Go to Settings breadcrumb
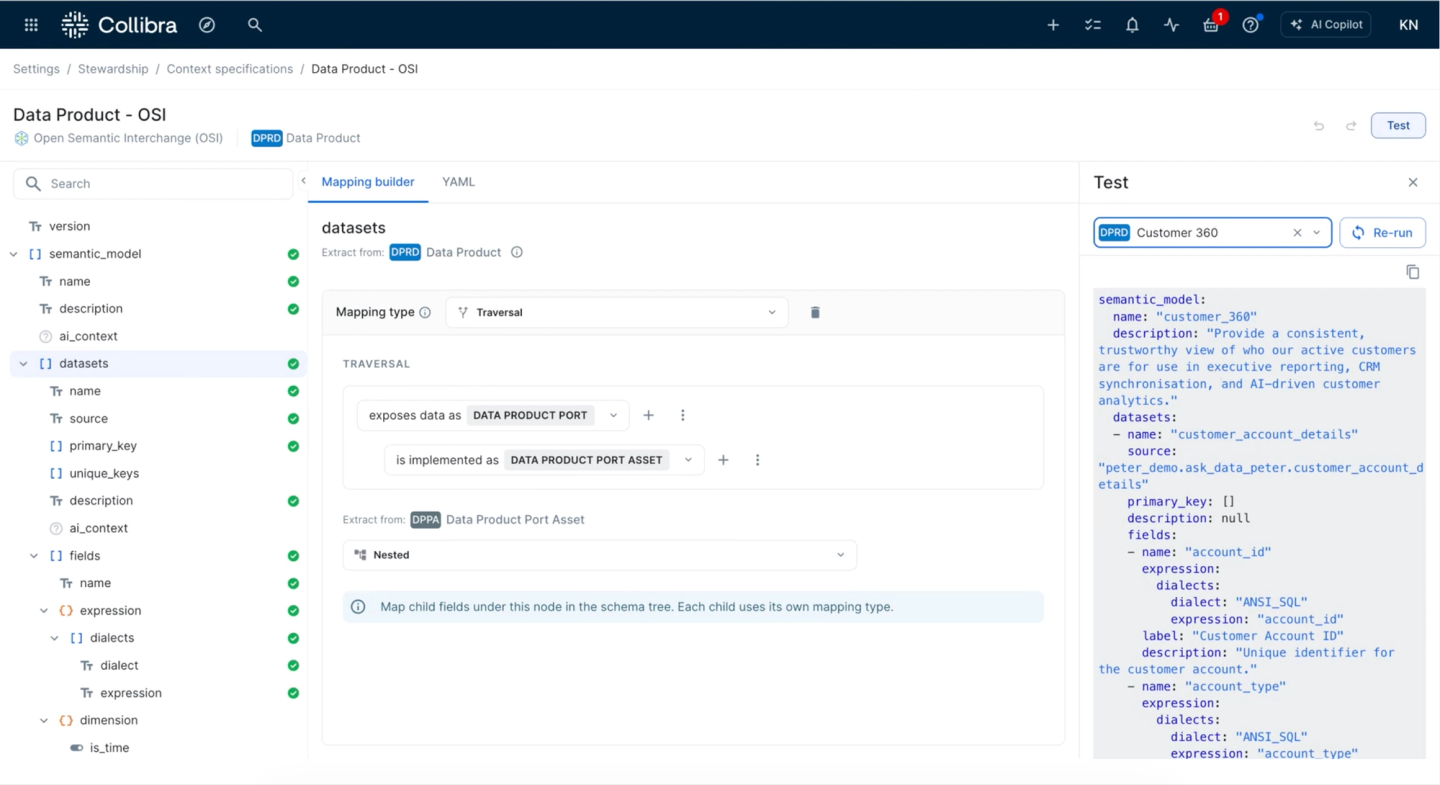The width and height of the screenshot is (1440, 785). click(x=36, y=69)
